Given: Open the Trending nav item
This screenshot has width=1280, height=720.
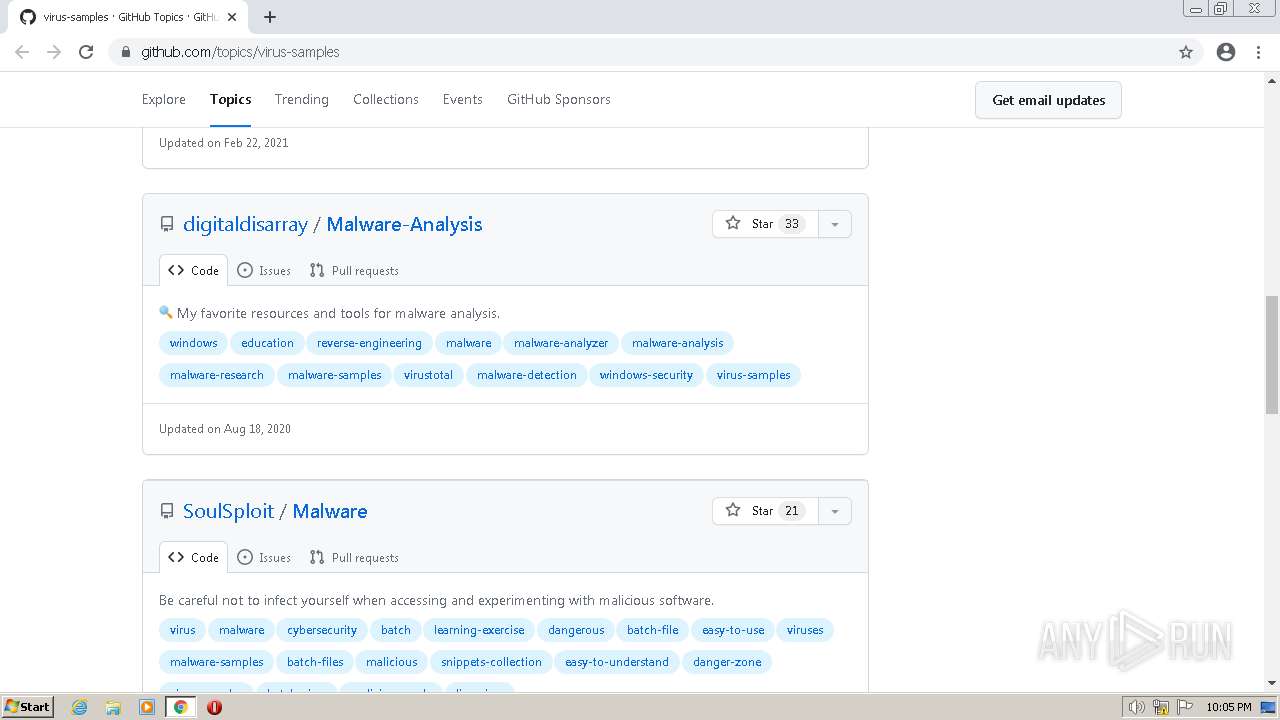Looking at the screenshot, I should click(x=302, y=99).
